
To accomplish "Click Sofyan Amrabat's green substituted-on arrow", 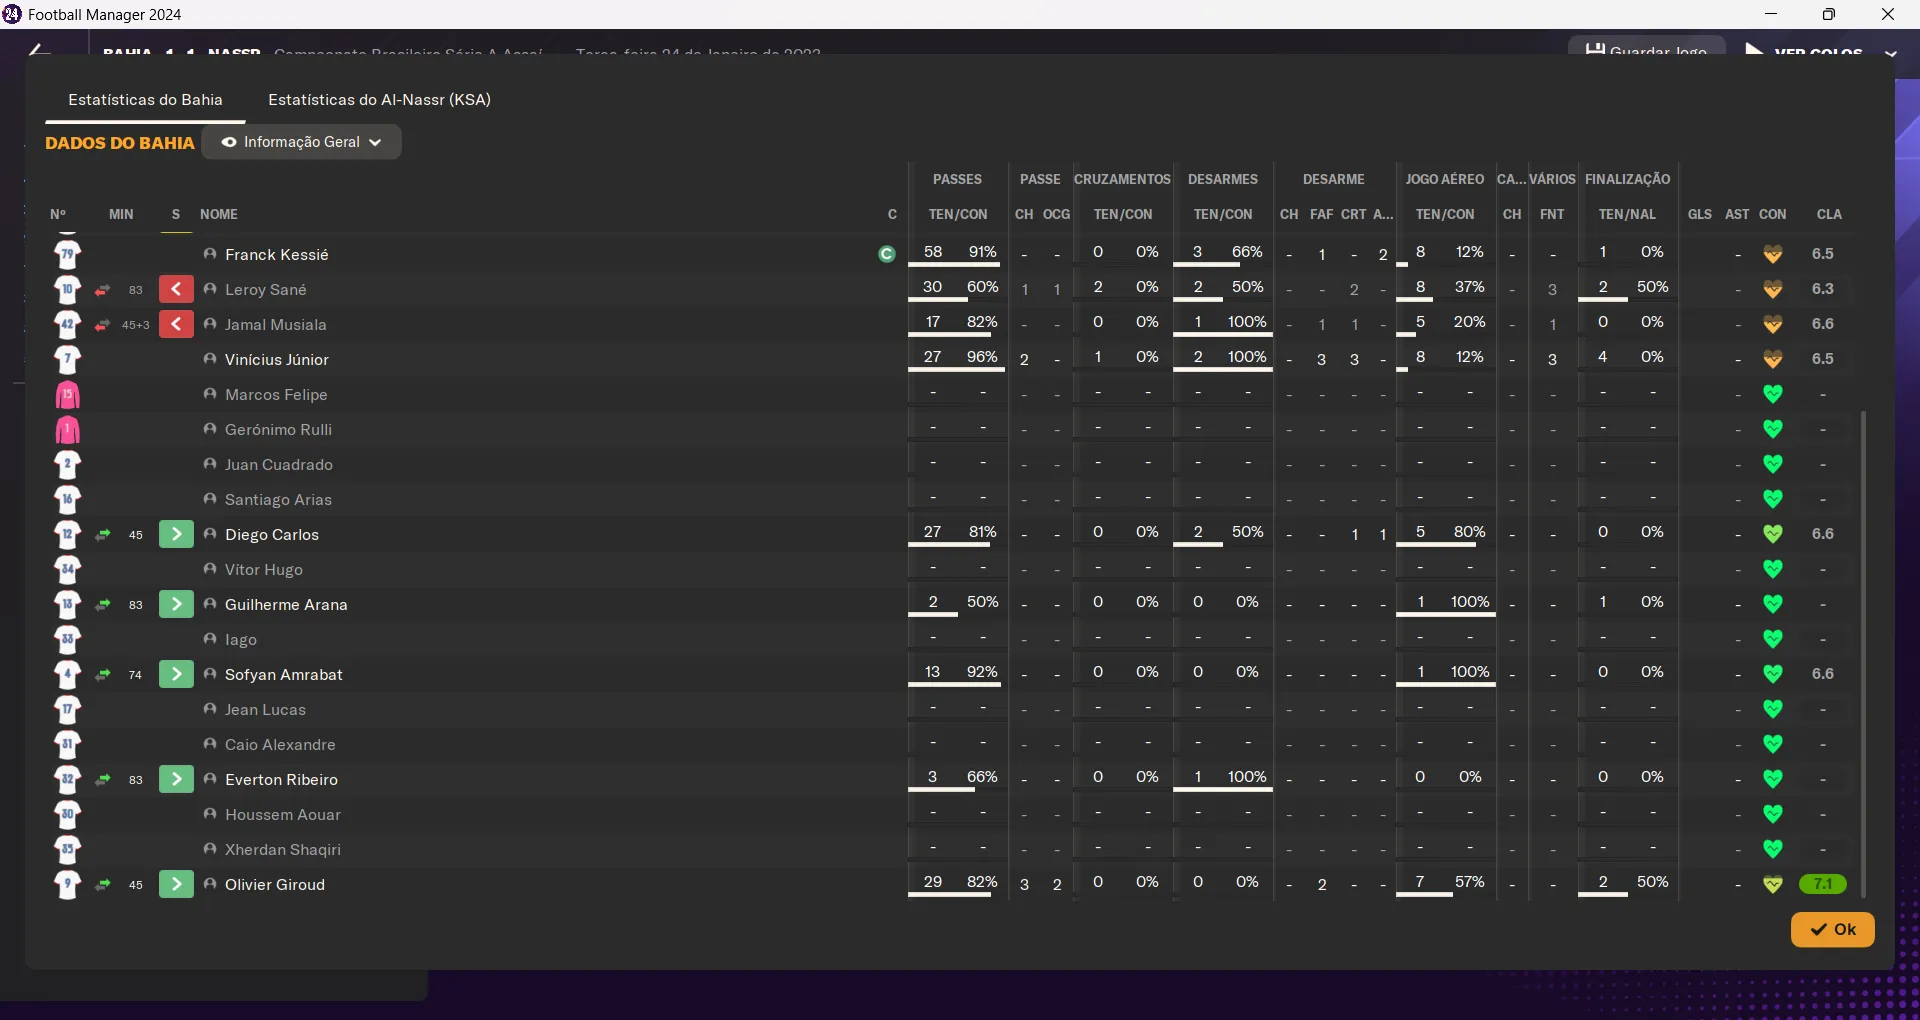I will point(176,675).
